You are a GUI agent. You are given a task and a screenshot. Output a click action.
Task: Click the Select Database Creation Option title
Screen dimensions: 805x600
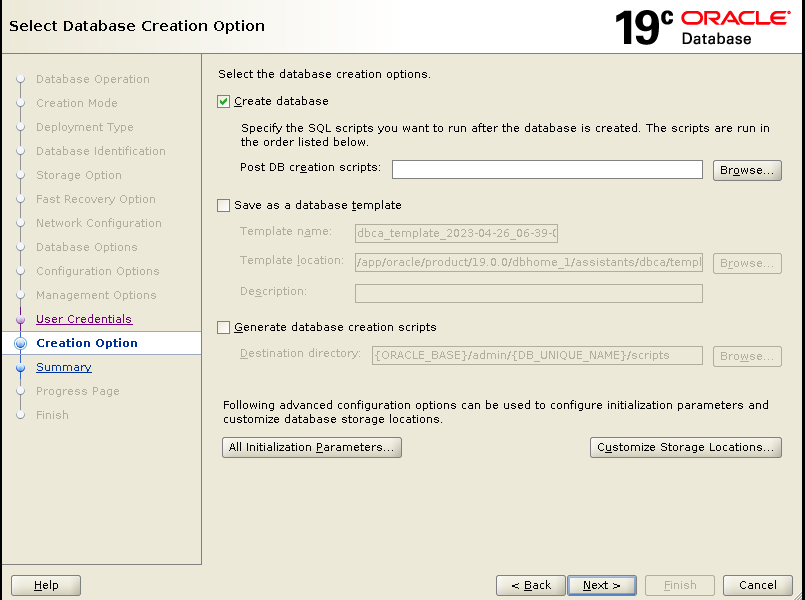[x=137, y=26]
